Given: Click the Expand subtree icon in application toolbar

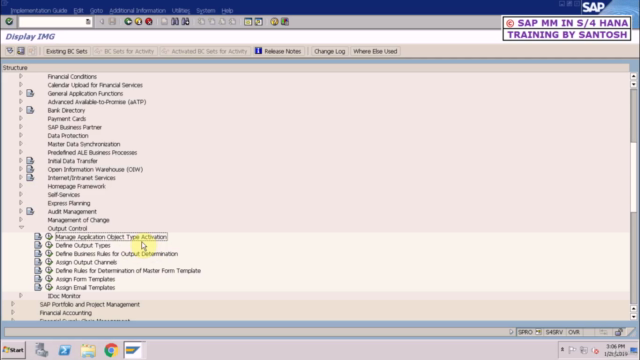Looking at the screenshot, I should click(x=10, y=51).
